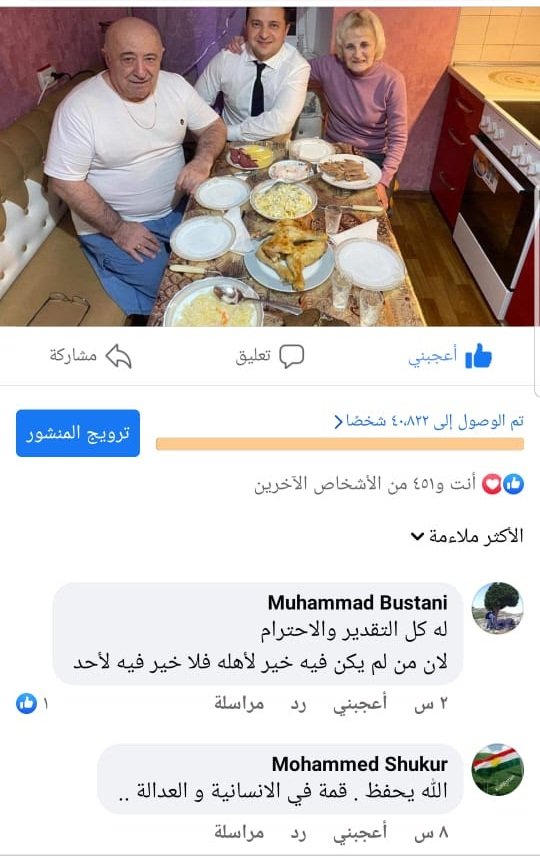Open the heart reaction icon

pyautogui.click(x=492, y=484)
